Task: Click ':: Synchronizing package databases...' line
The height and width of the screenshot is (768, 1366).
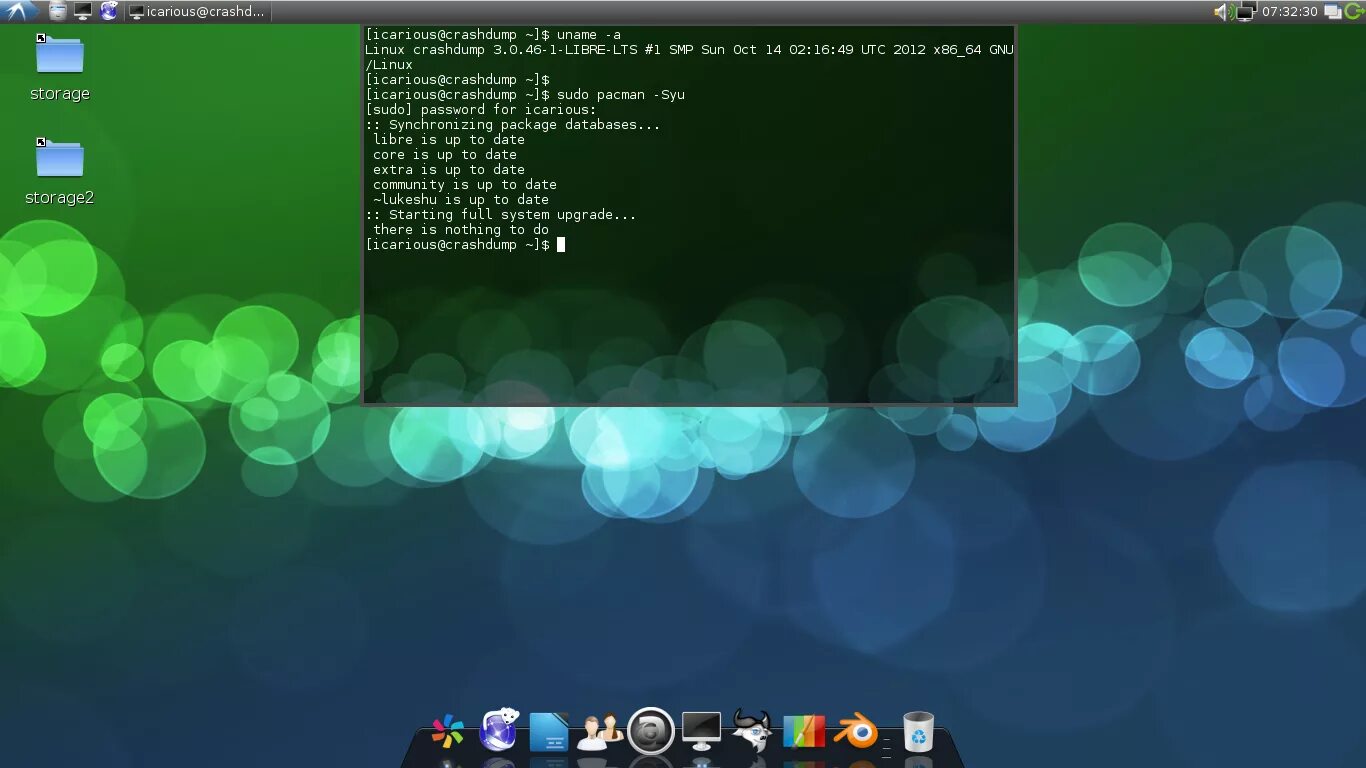Action: (x=513, y=124)
